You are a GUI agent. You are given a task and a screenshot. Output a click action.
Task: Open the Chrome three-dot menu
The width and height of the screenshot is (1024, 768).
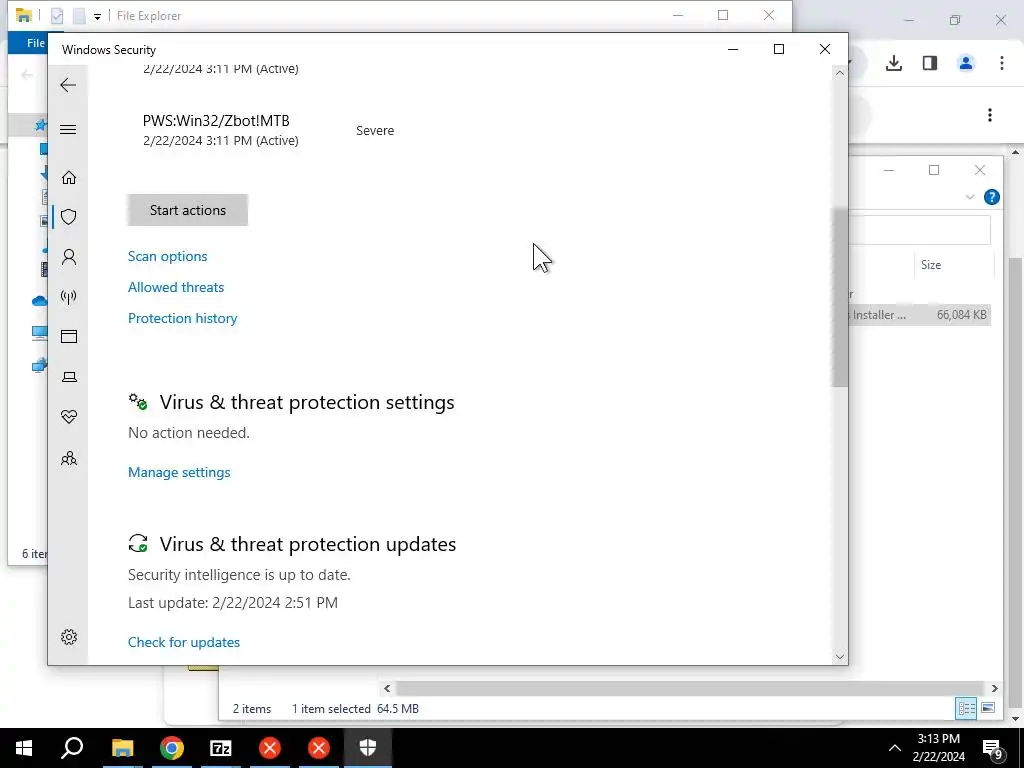point(1002,63)
